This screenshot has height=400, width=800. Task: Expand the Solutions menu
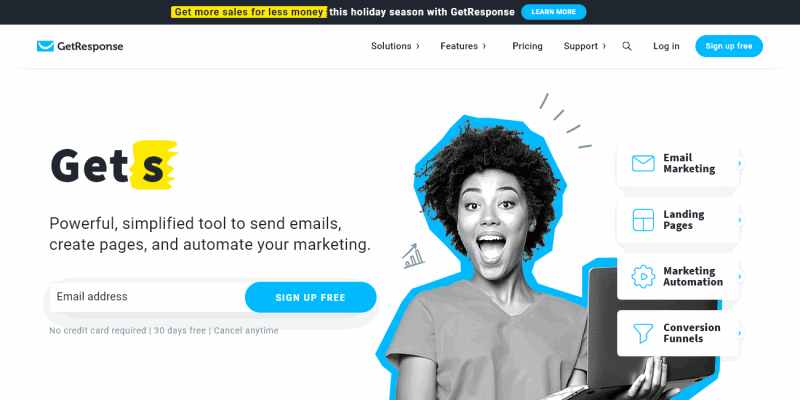tap(395, 46)
